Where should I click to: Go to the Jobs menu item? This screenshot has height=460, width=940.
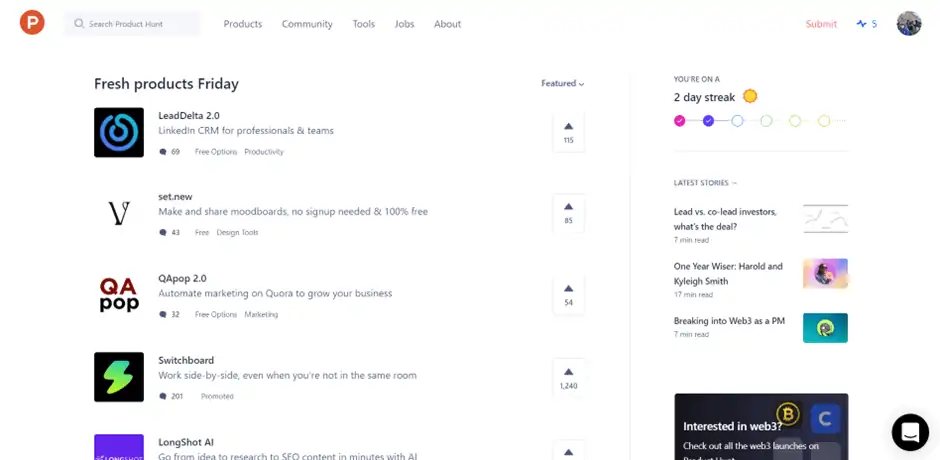tap(404, 24)
